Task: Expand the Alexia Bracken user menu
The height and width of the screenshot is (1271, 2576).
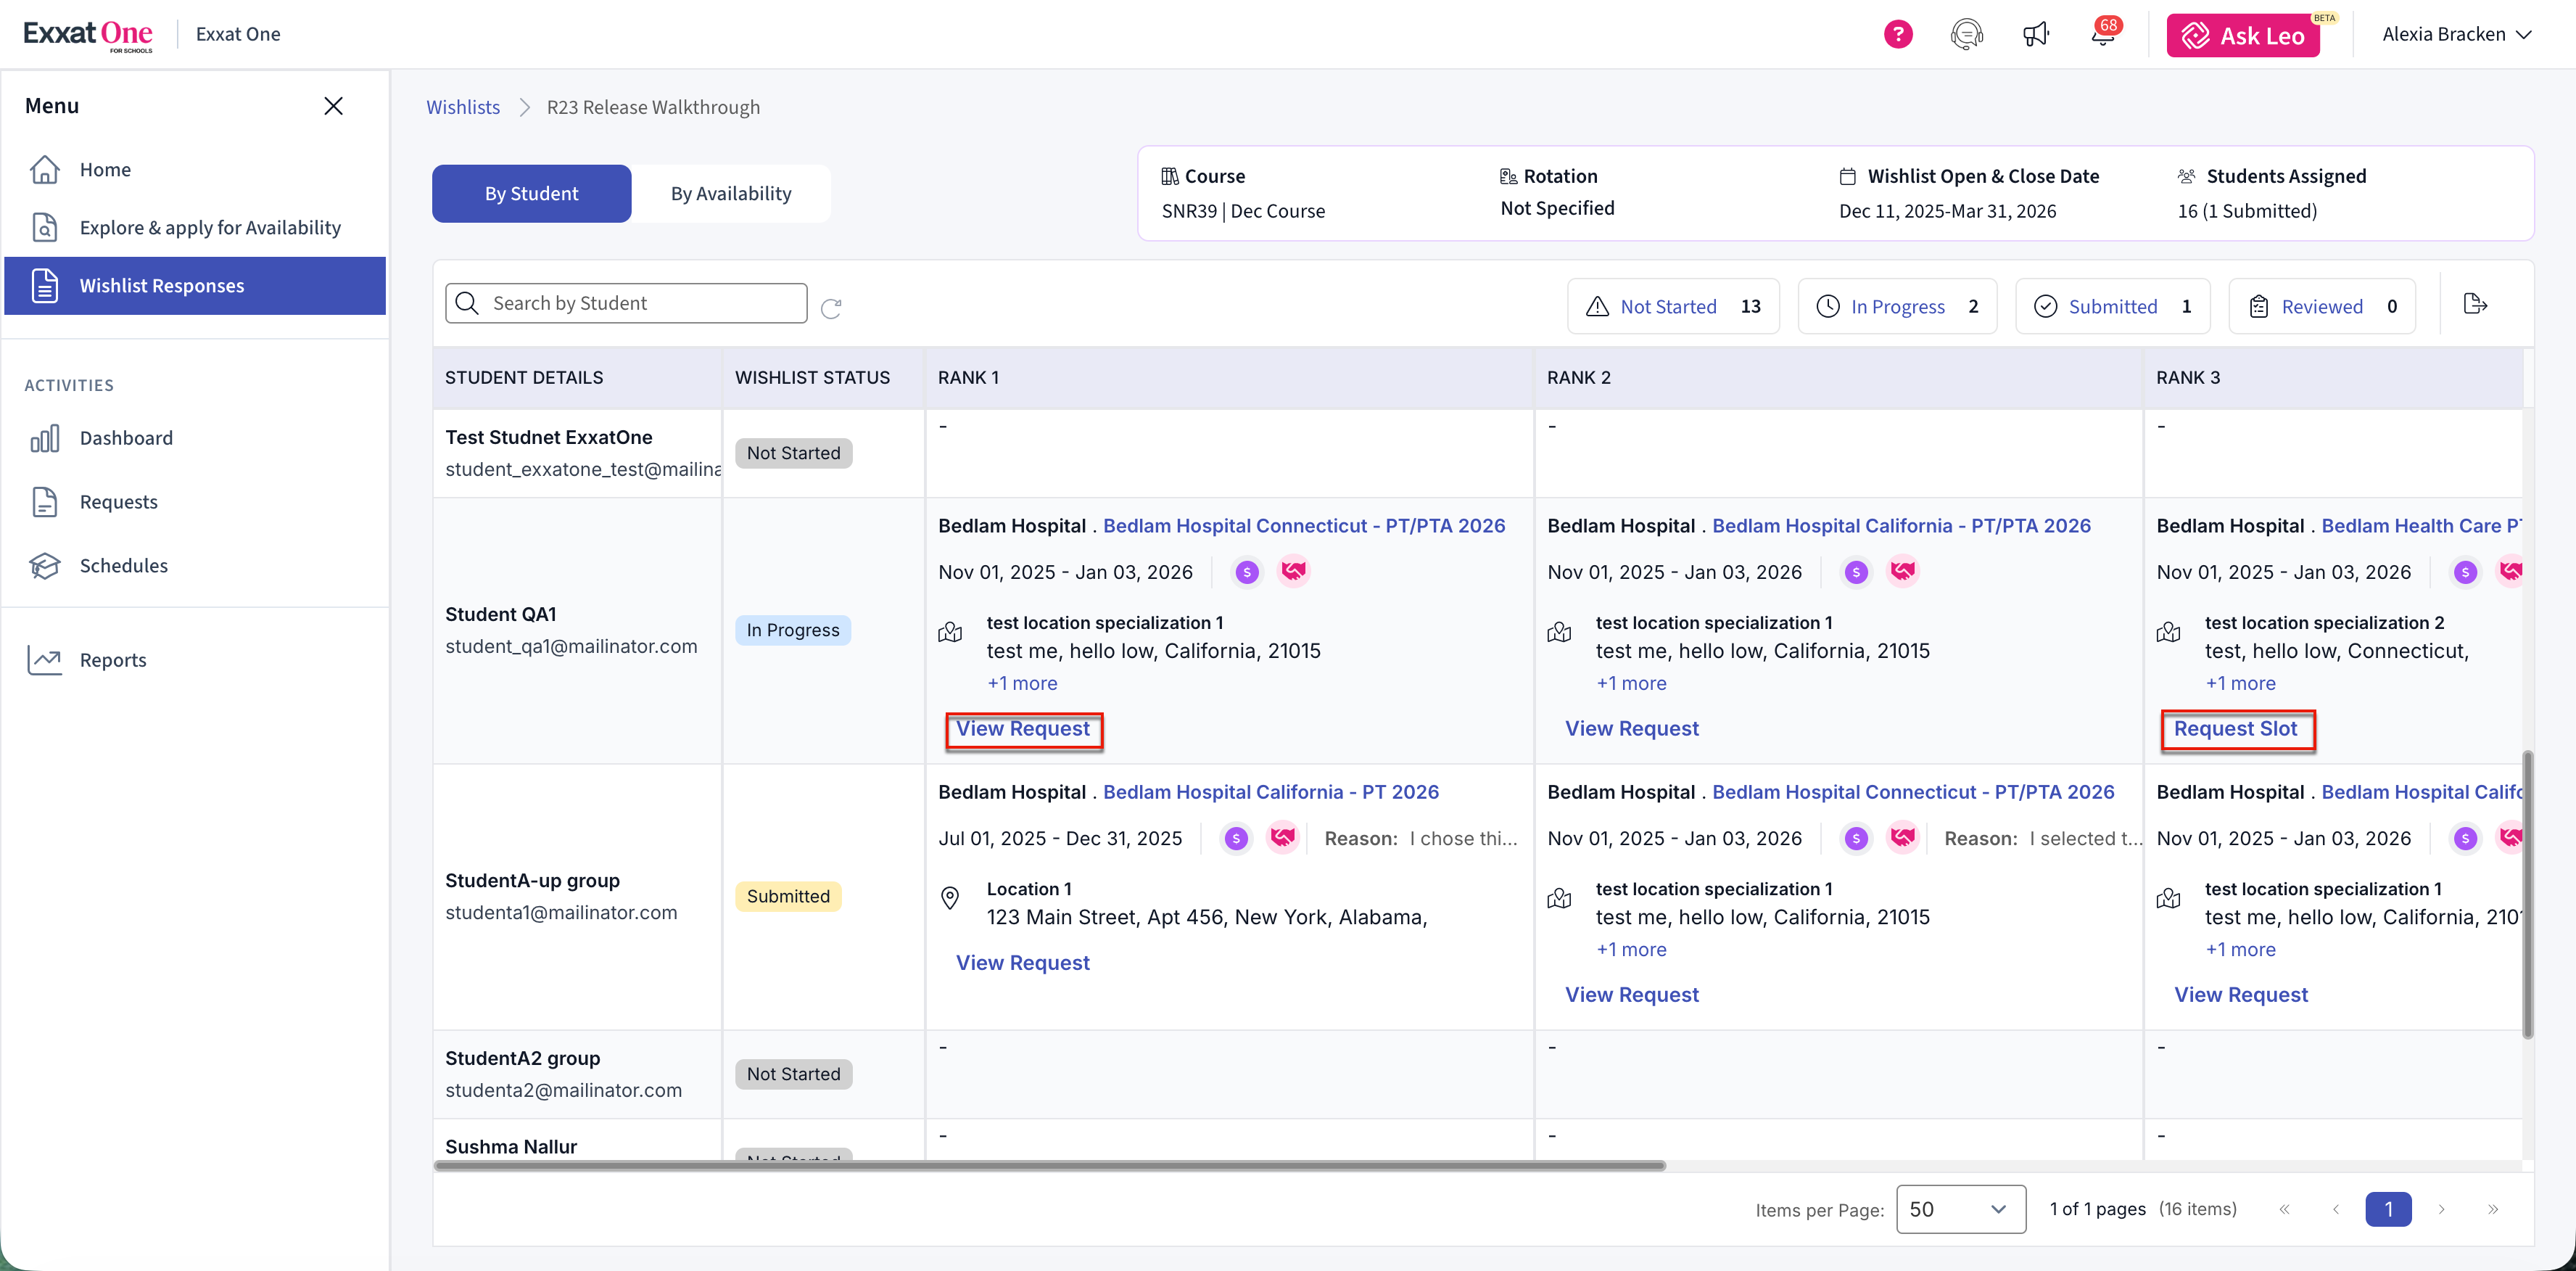Action: 2455,34
